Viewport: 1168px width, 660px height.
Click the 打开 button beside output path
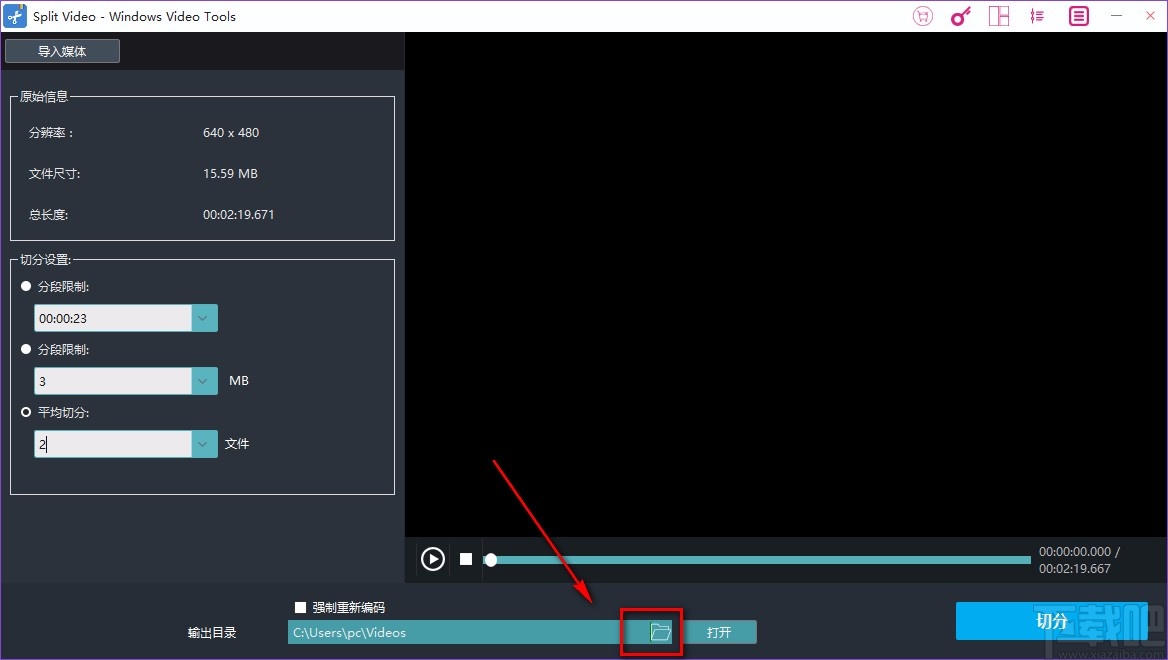pos(721,631)
